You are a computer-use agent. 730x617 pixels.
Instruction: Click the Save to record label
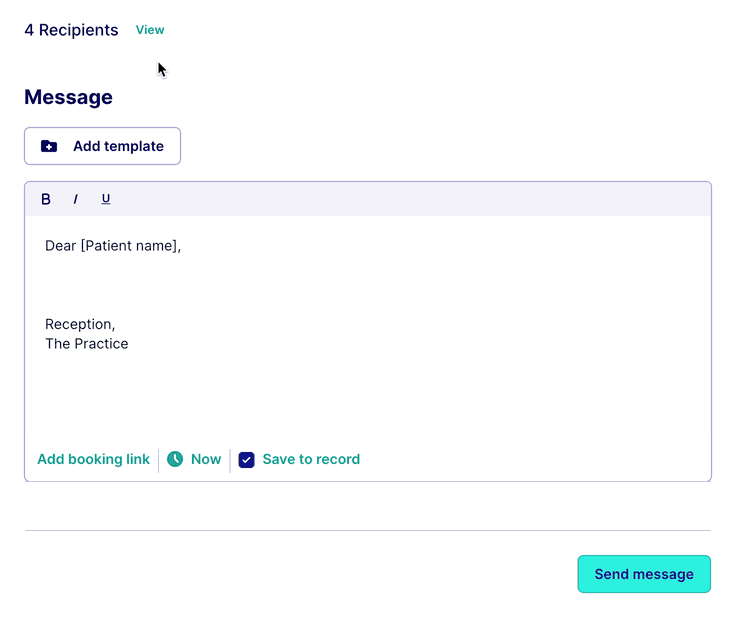(x=311, y=459)
